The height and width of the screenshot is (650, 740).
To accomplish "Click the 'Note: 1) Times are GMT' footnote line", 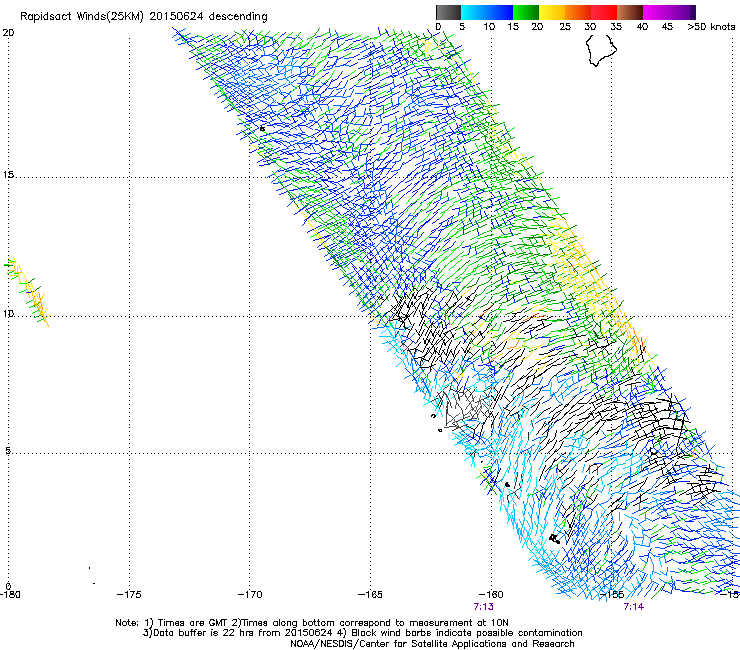I will tap(312, 623).
